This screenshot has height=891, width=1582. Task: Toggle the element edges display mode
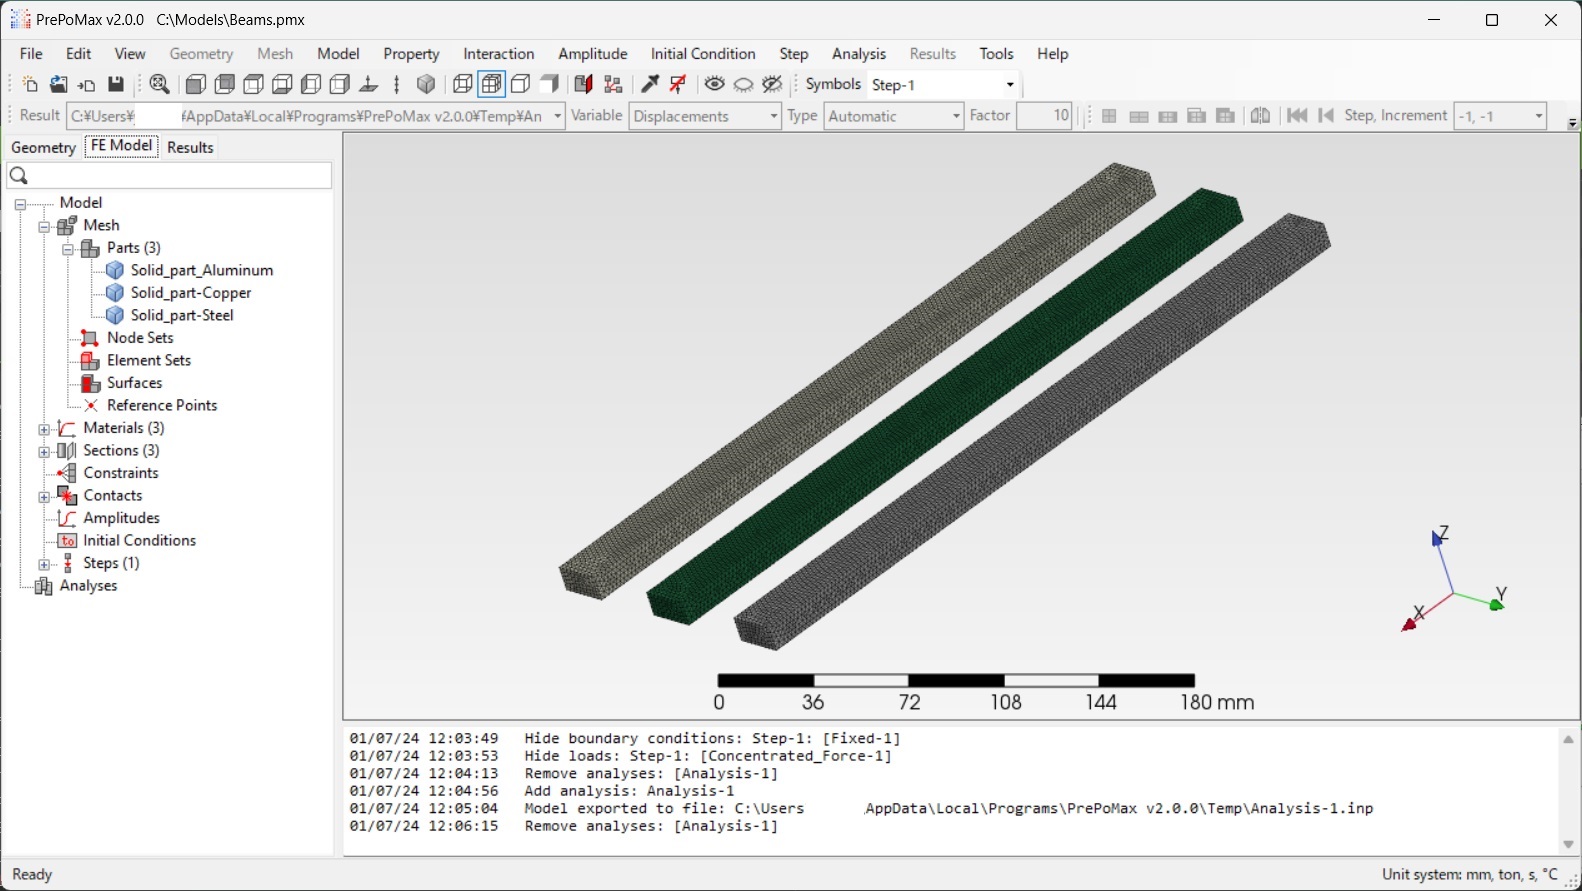(492, 85)
